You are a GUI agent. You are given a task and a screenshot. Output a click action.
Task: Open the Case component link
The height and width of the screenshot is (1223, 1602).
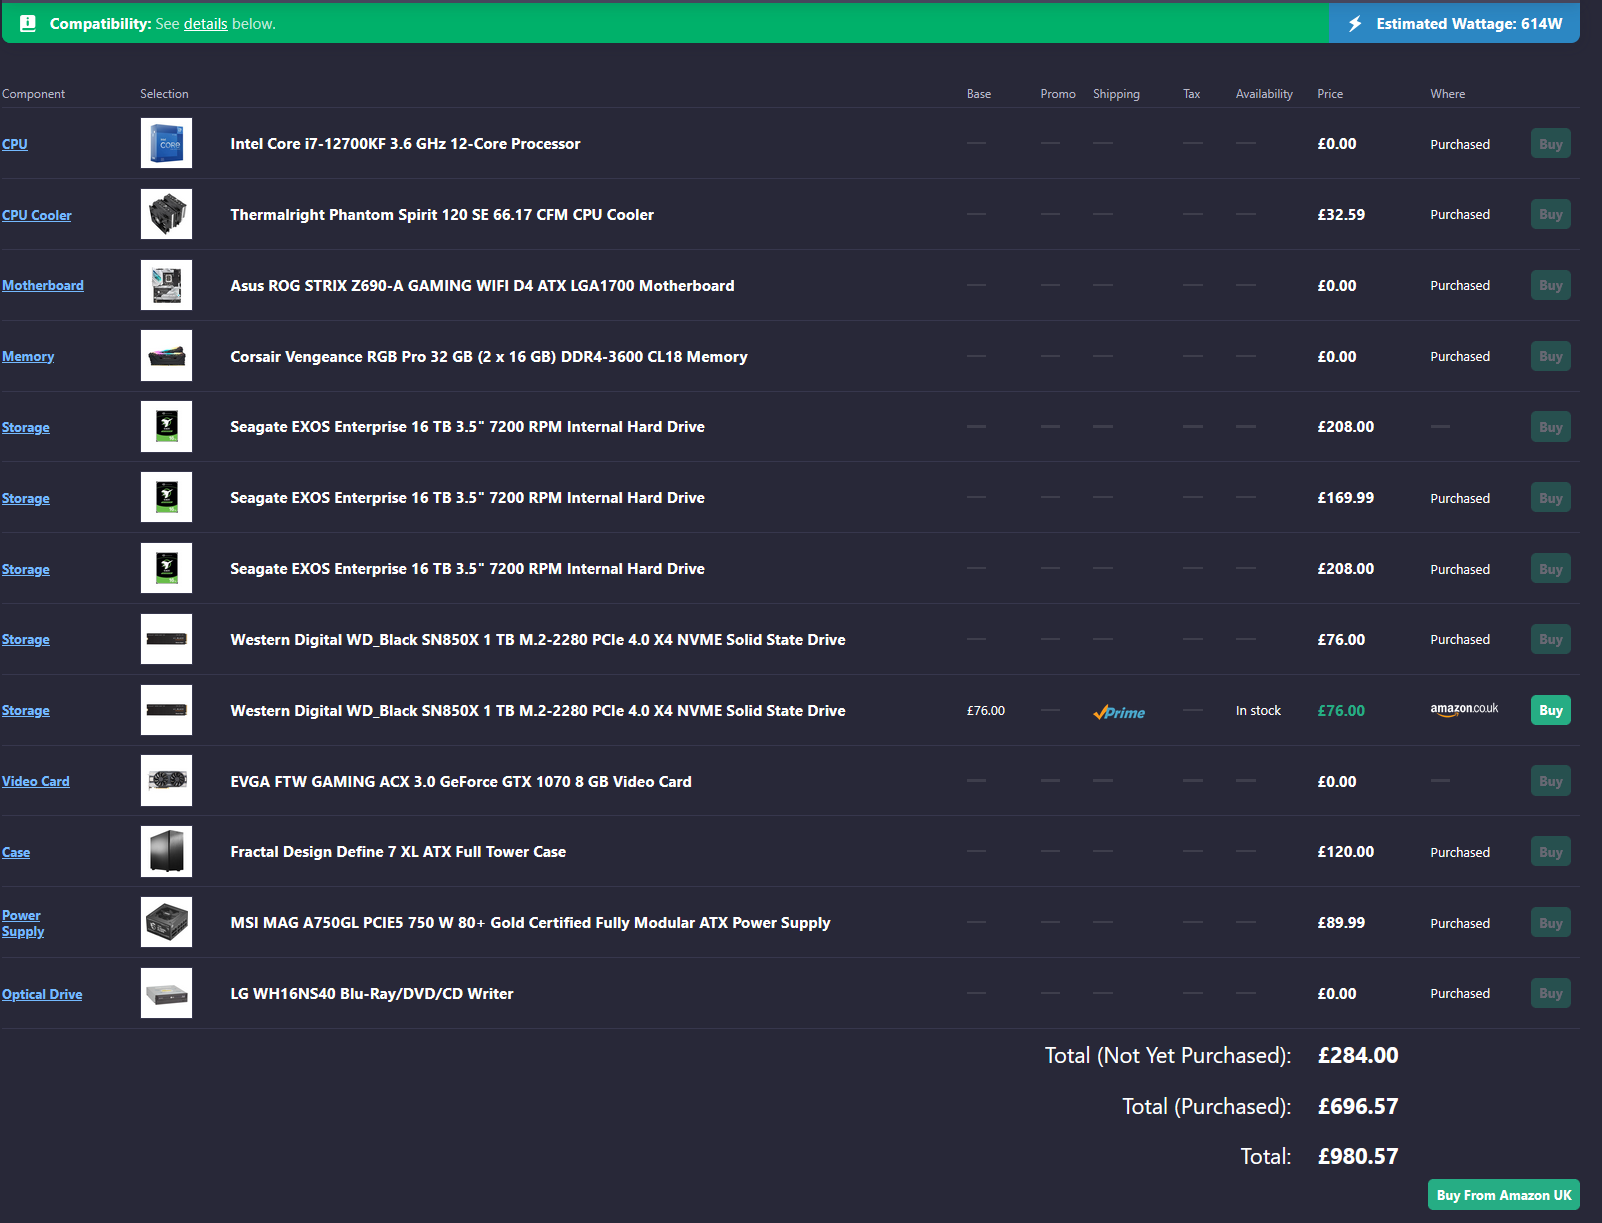pyautogui.click(x=16, y=852)
